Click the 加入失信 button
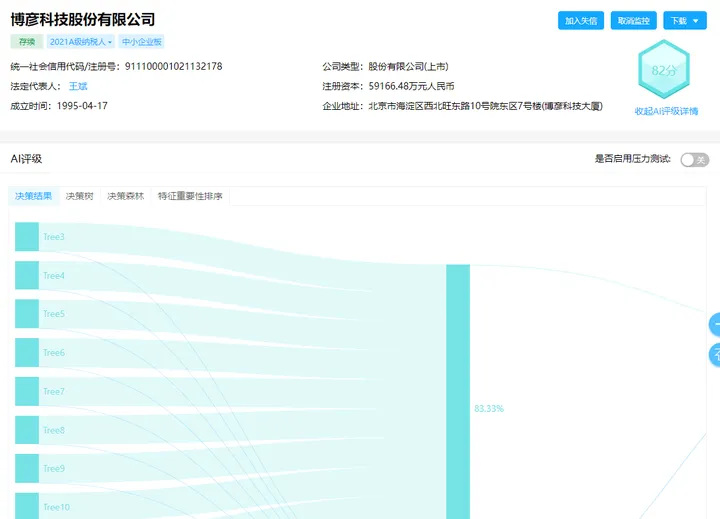 (x=581, y=21)
